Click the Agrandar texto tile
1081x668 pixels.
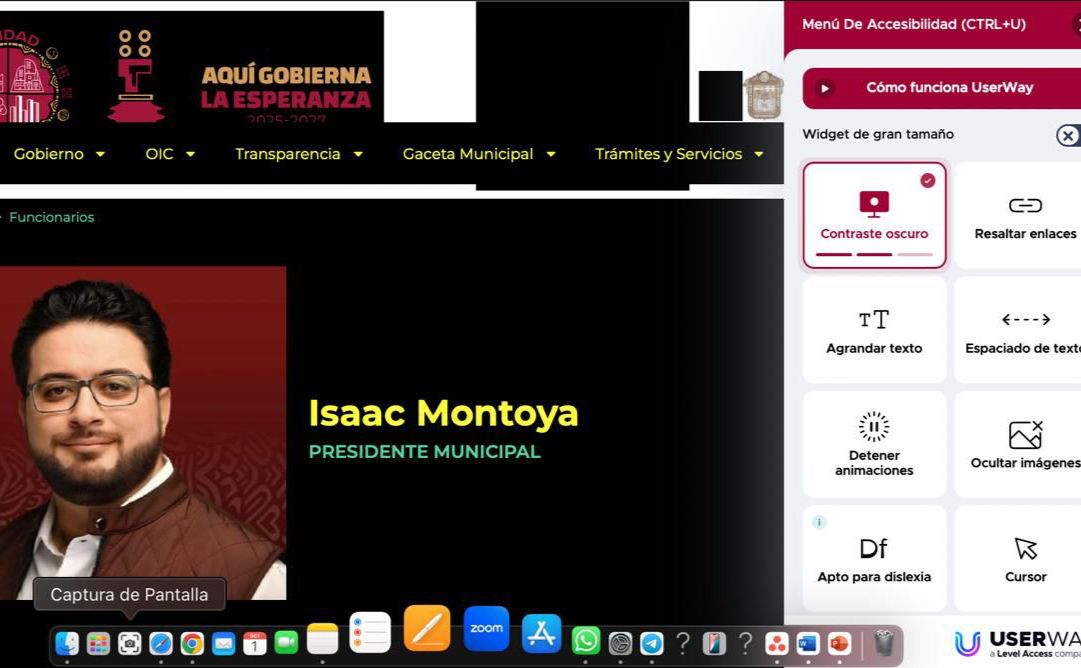coord(874,330)
